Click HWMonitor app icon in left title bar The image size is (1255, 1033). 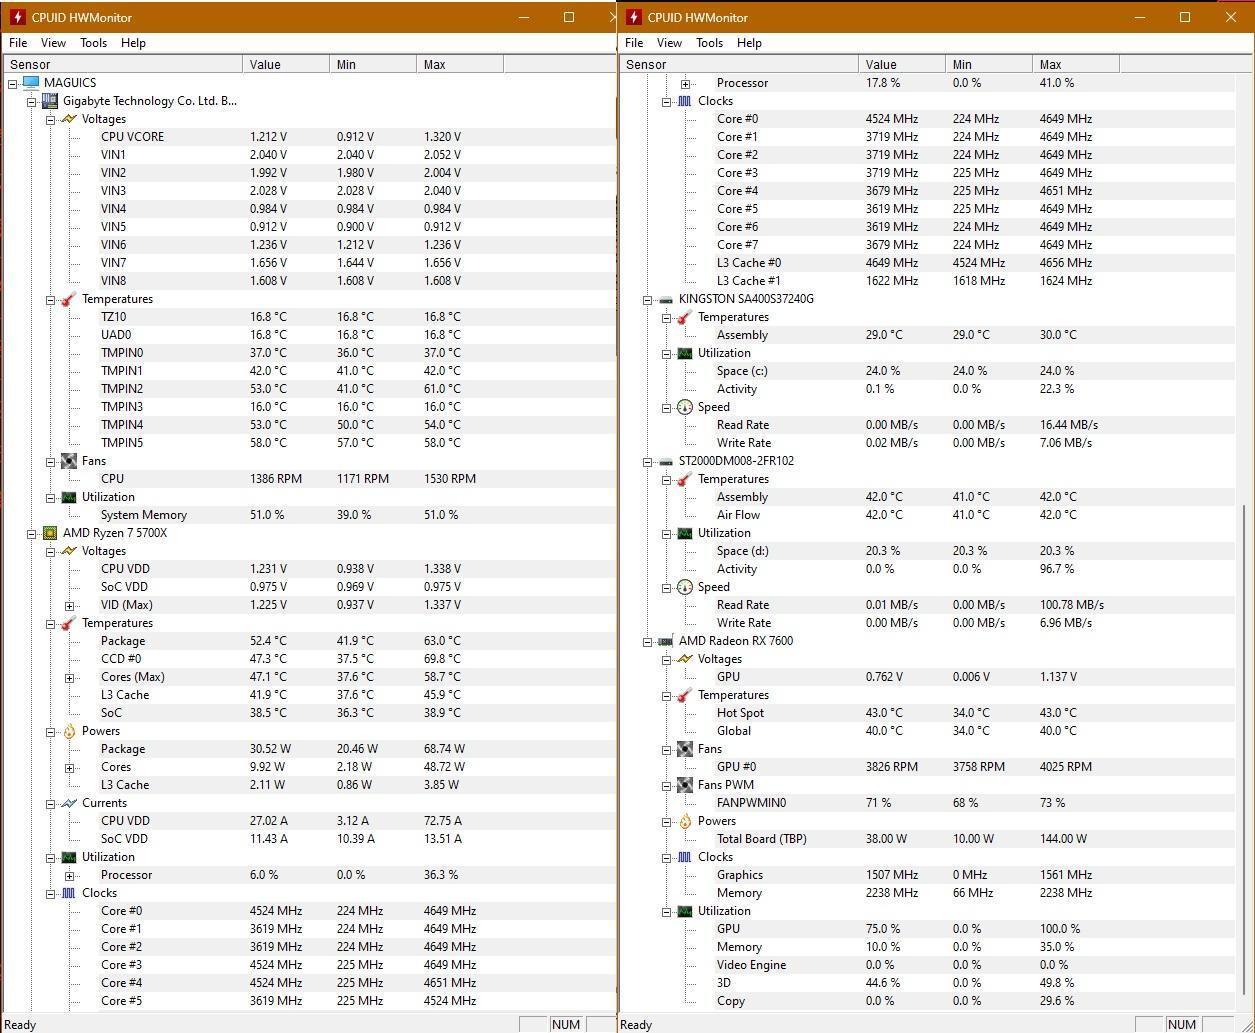point(17,17)
